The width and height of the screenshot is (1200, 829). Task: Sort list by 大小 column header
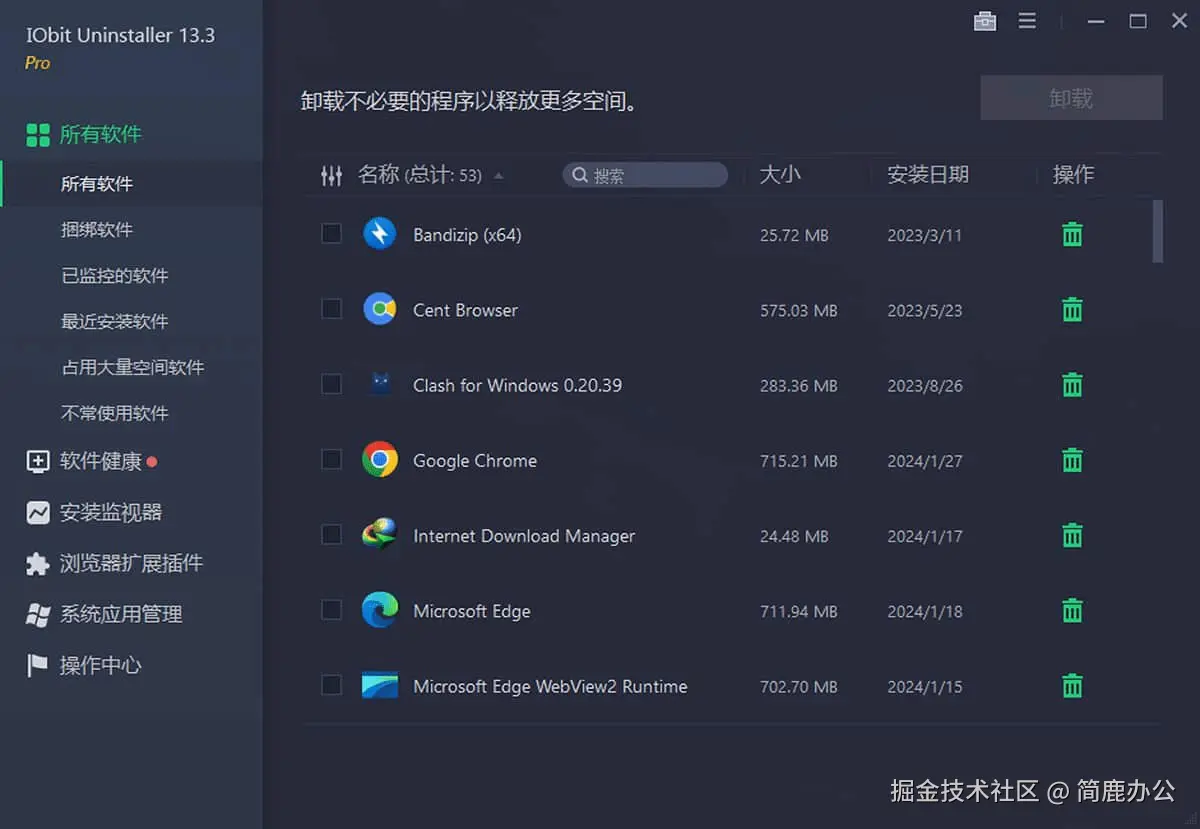pos(780,175)
